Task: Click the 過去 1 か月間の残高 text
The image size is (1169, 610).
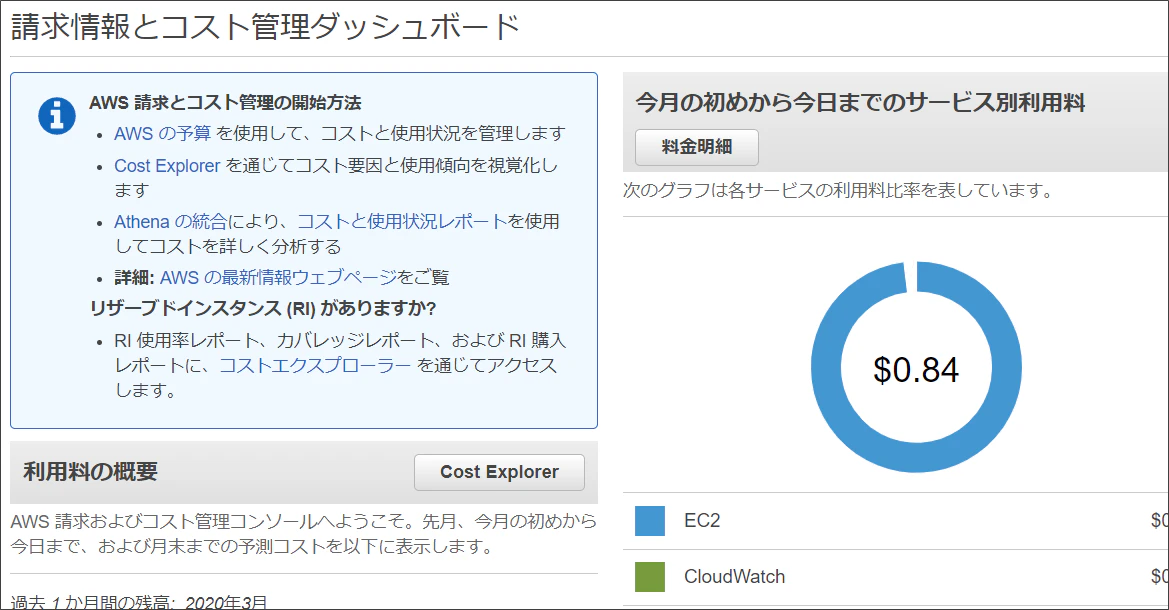Action: coord(92,603)
